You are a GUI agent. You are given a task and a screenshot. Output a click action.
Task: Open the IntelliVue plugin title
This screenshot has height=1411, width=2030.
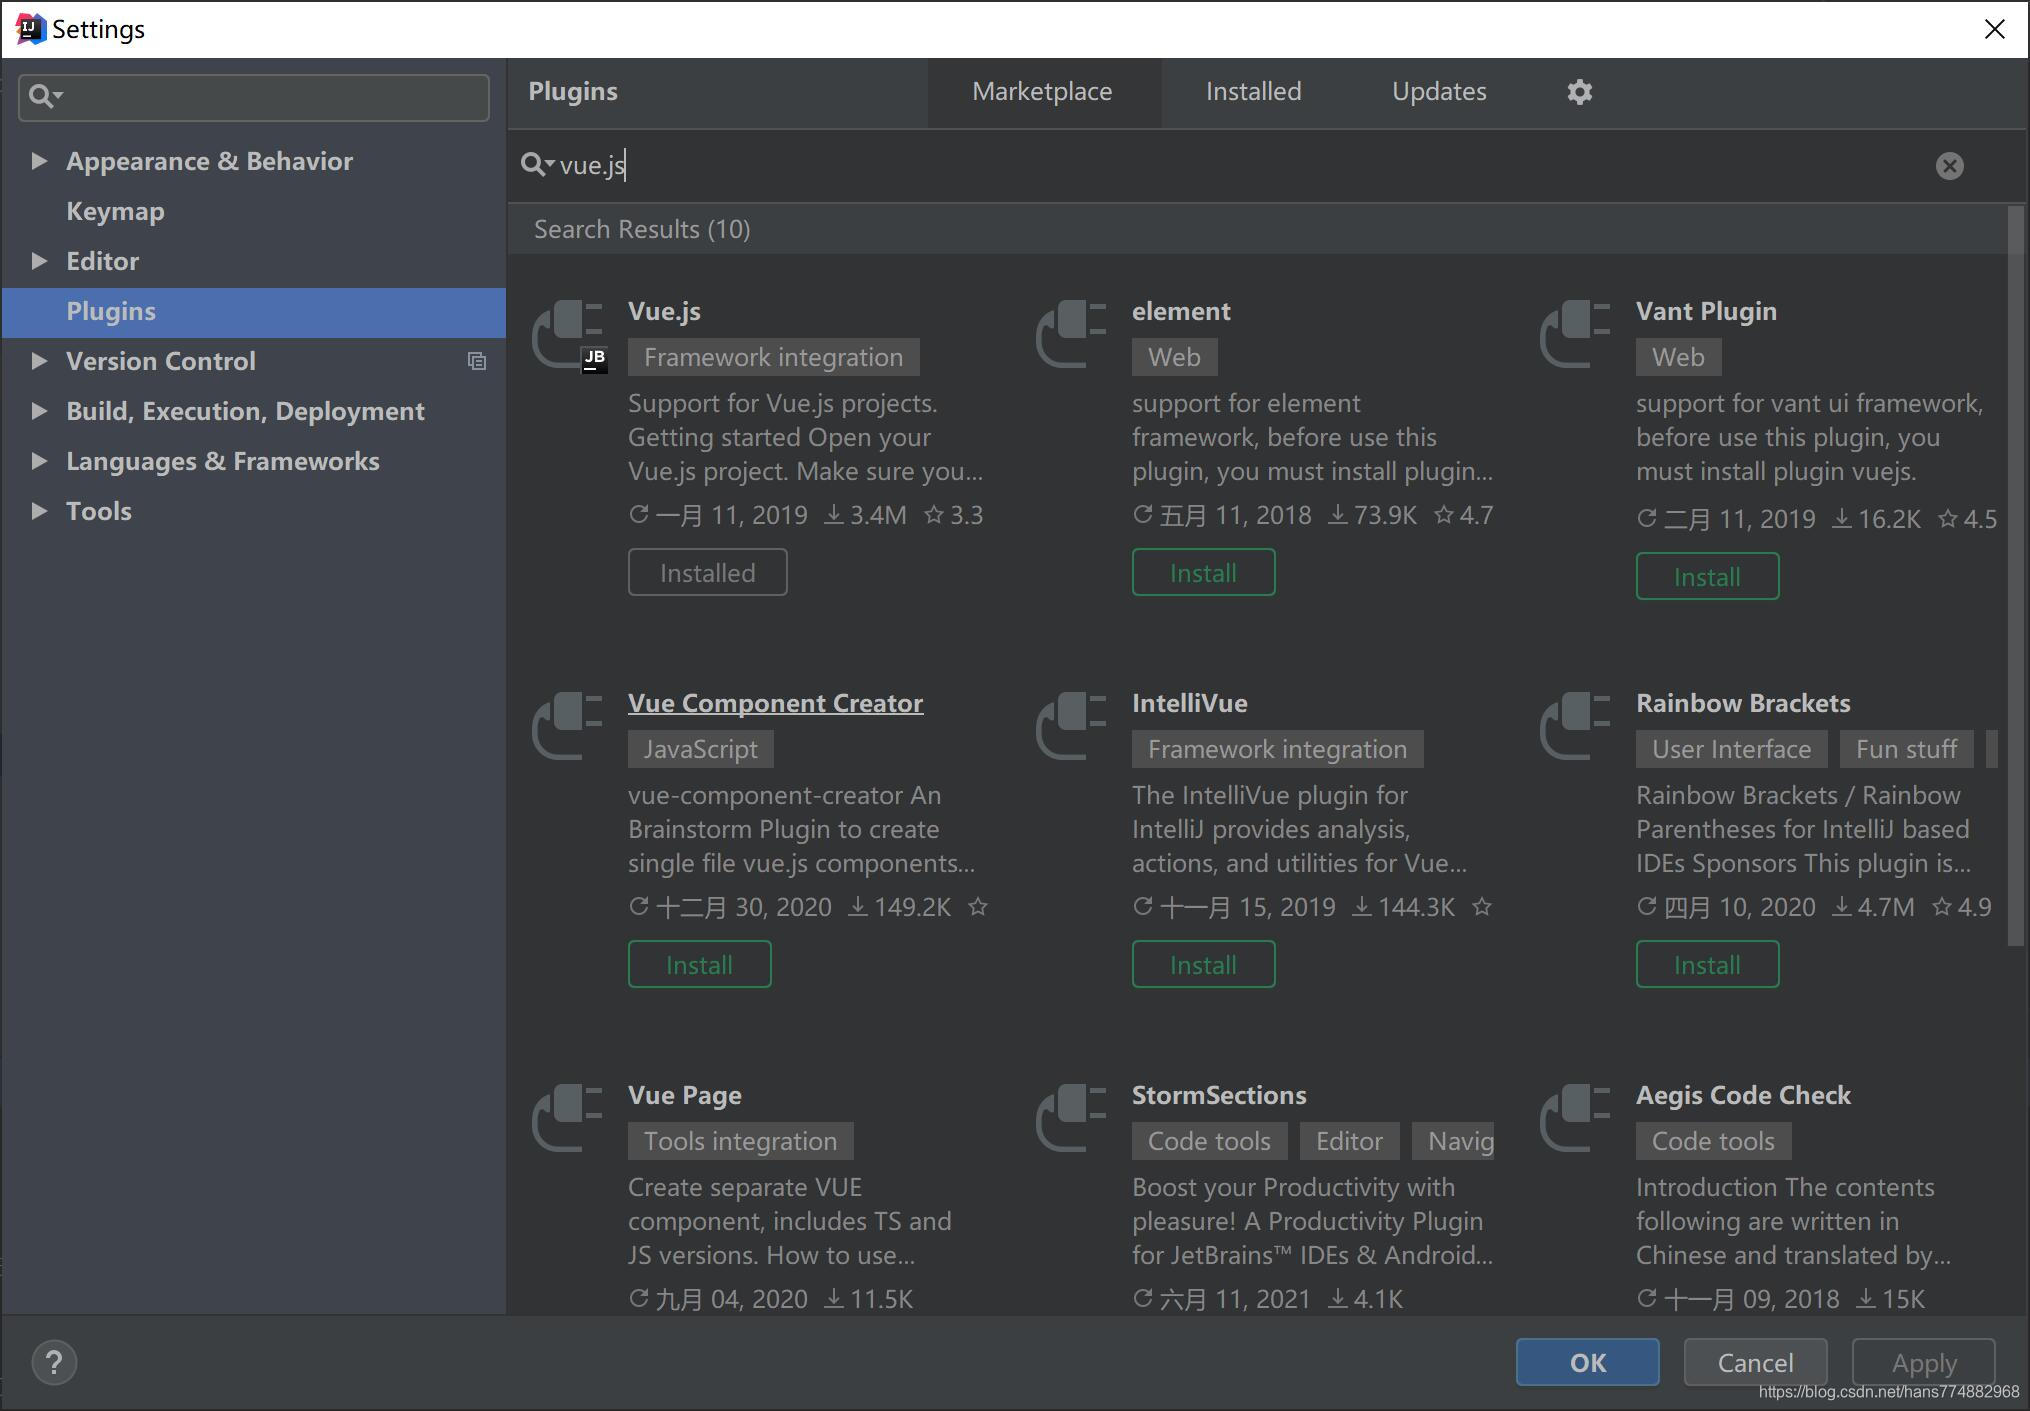[x=1189, y=703]
